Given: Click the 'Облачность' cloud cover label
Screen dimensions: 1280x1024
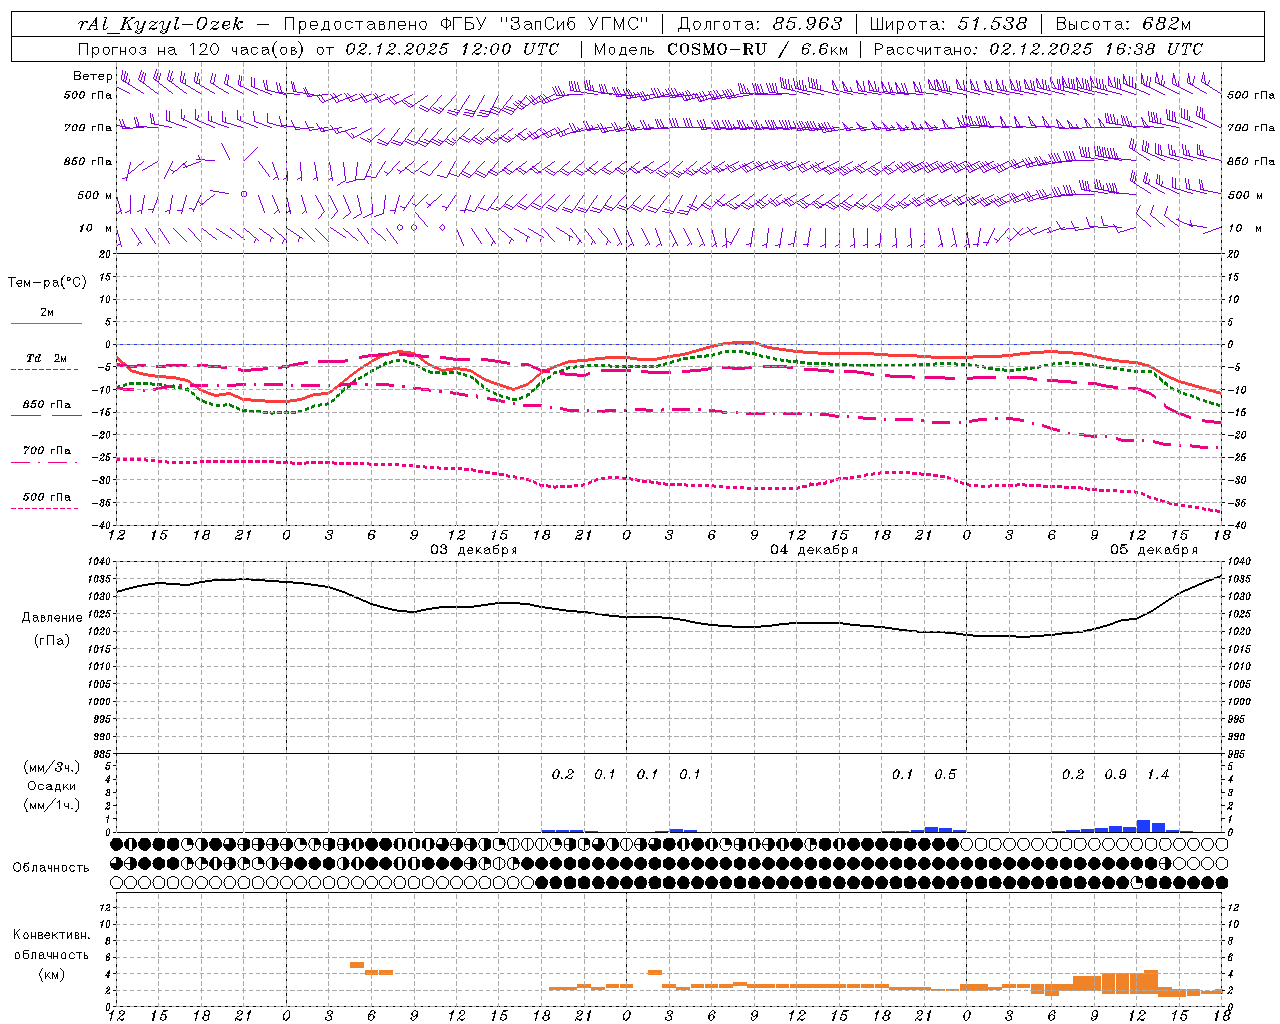Looking at the screenshot, I should pyautogui.click(x=51, y=868).
